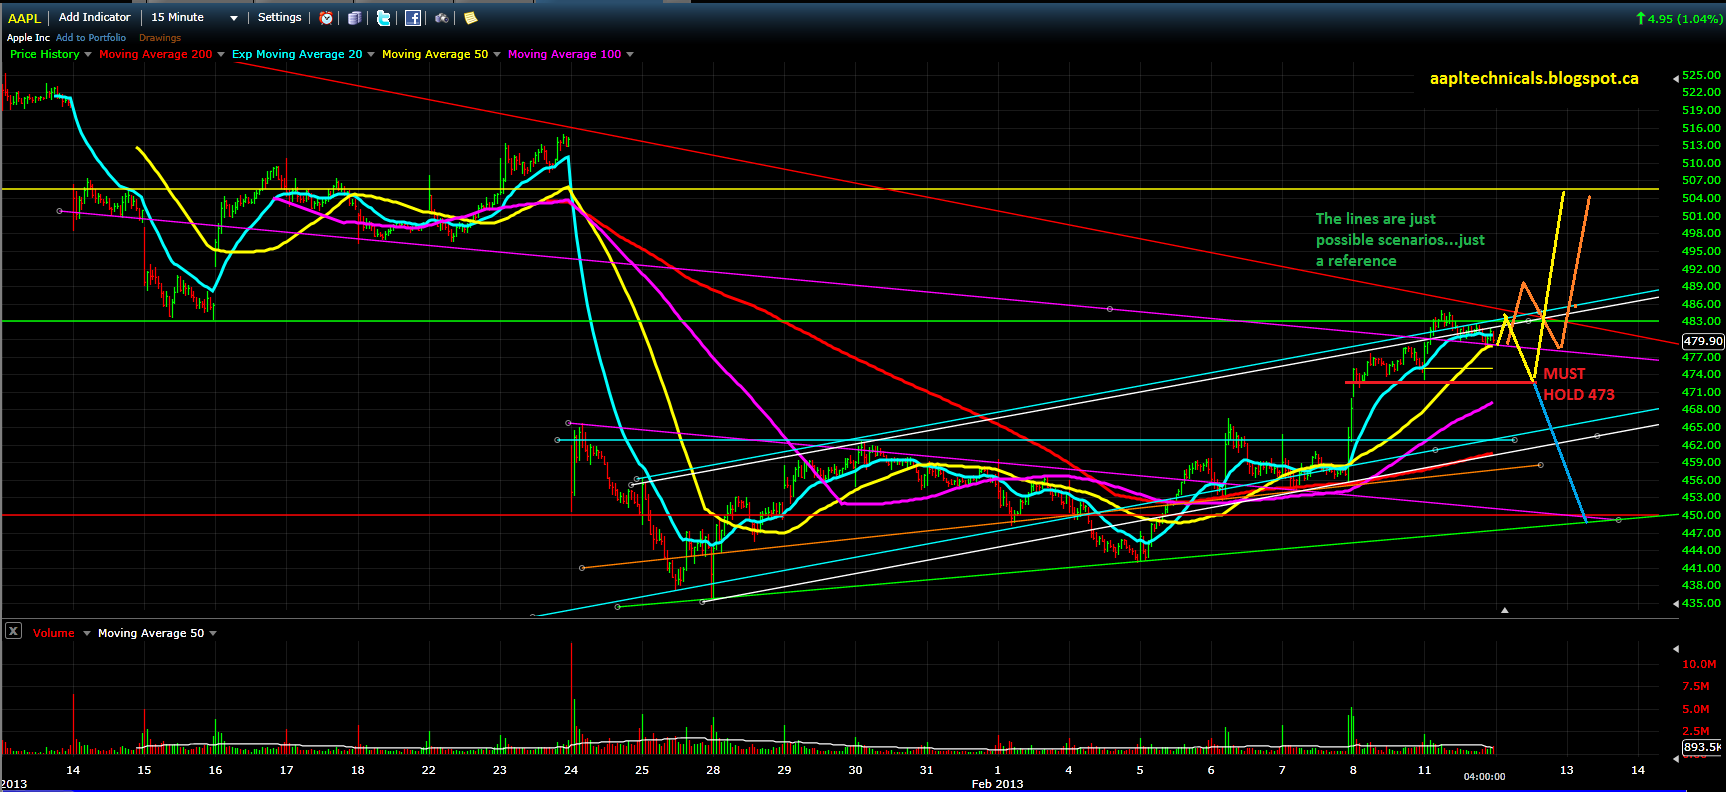Click Add Indicator in the toolbar
This screenshot has height=792, width=1727.
pos(95,17)
